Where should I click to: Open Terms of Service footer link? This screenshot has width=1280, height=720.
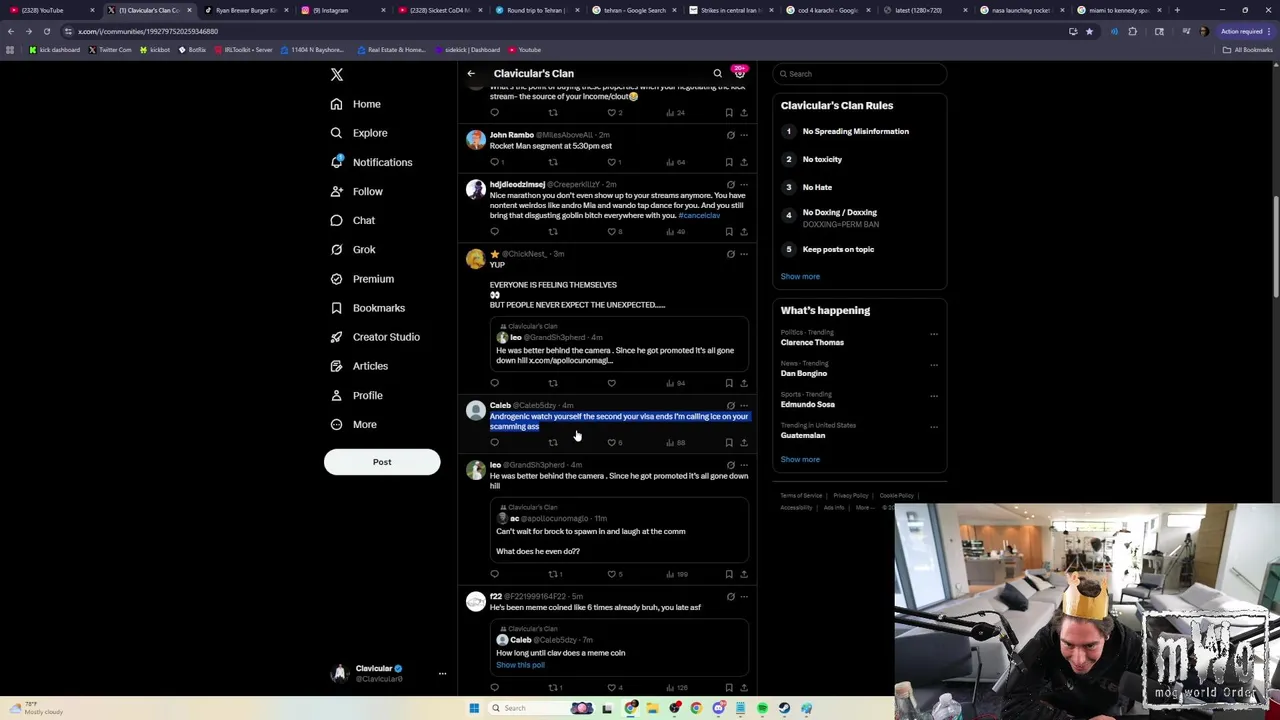click(801, 495)
